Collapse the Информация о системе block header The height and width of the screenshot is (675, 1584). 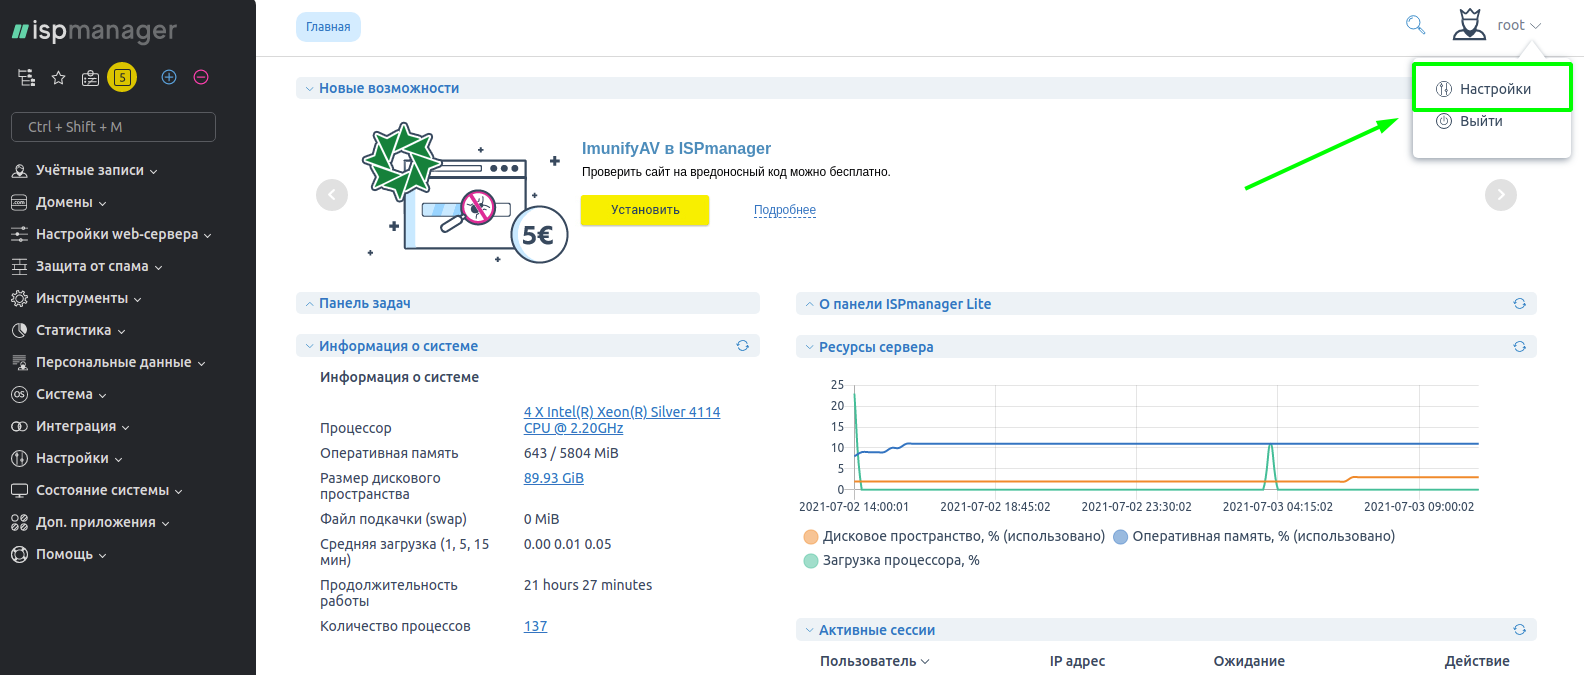tap(310, 346)
